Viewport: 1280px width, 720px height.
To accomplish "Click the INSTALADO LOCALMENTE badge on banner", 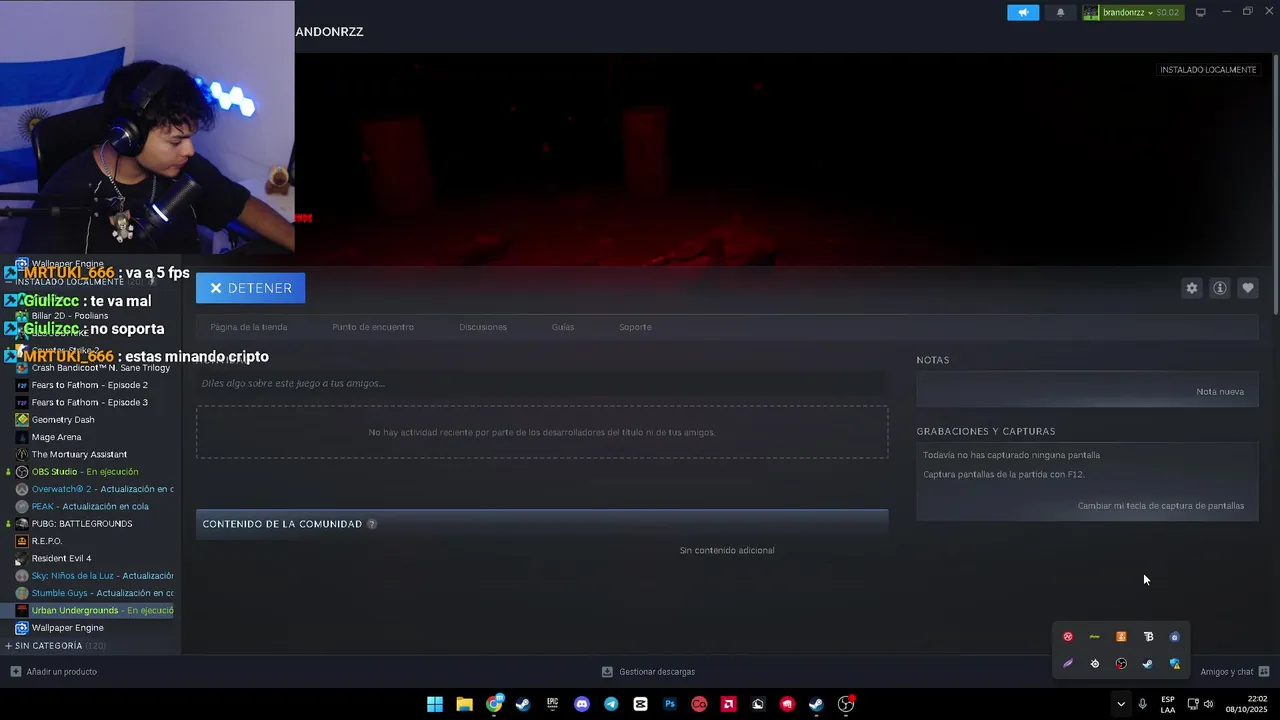I will coord(1208,70).
